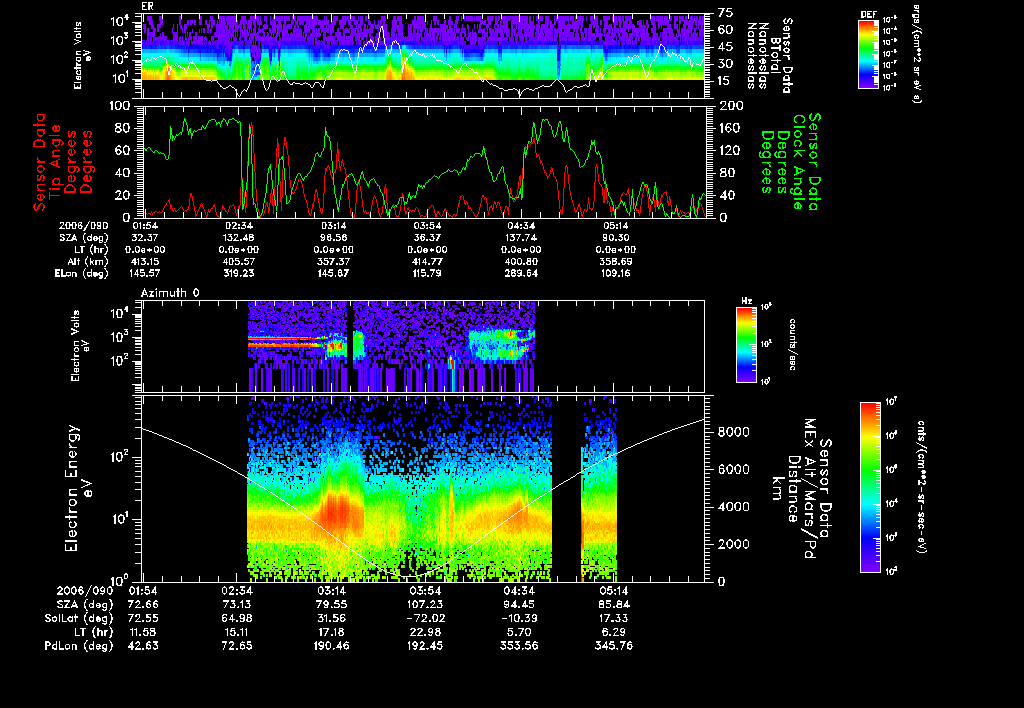Click the DEF rainbow color bar
This screenshot has height=708, width=1024.
point(868,54)
